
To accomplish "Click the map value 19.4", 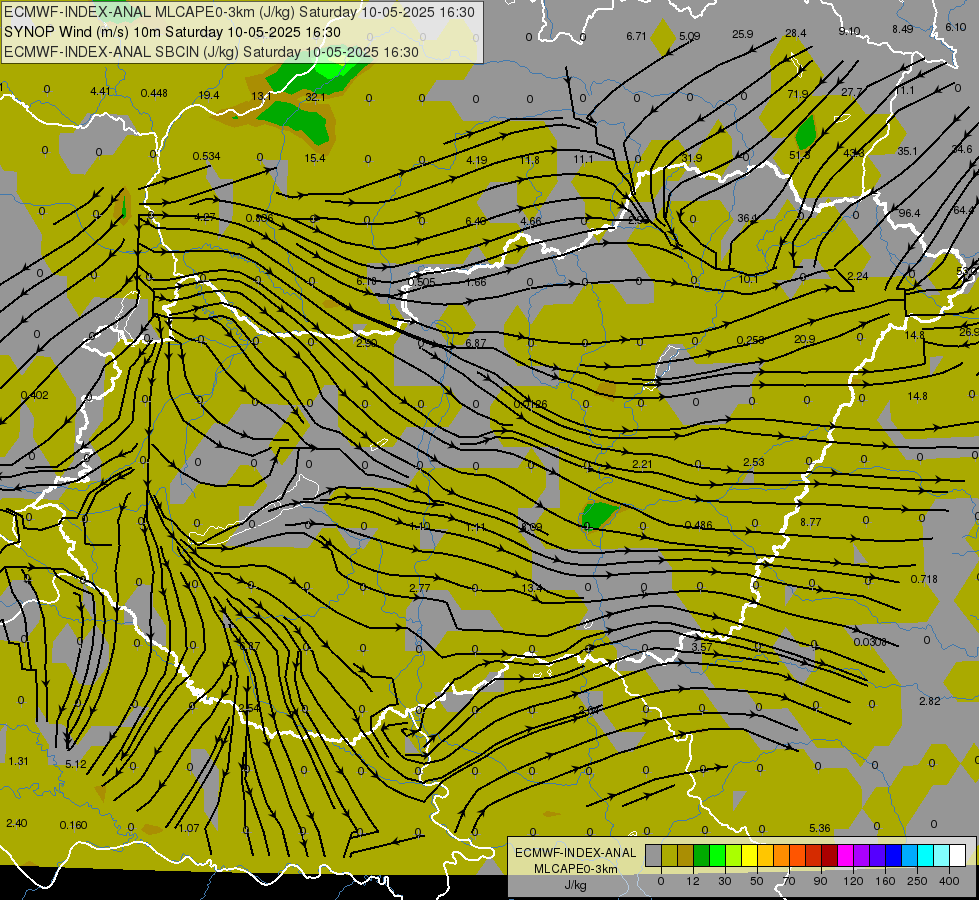I will click(209, 95).
